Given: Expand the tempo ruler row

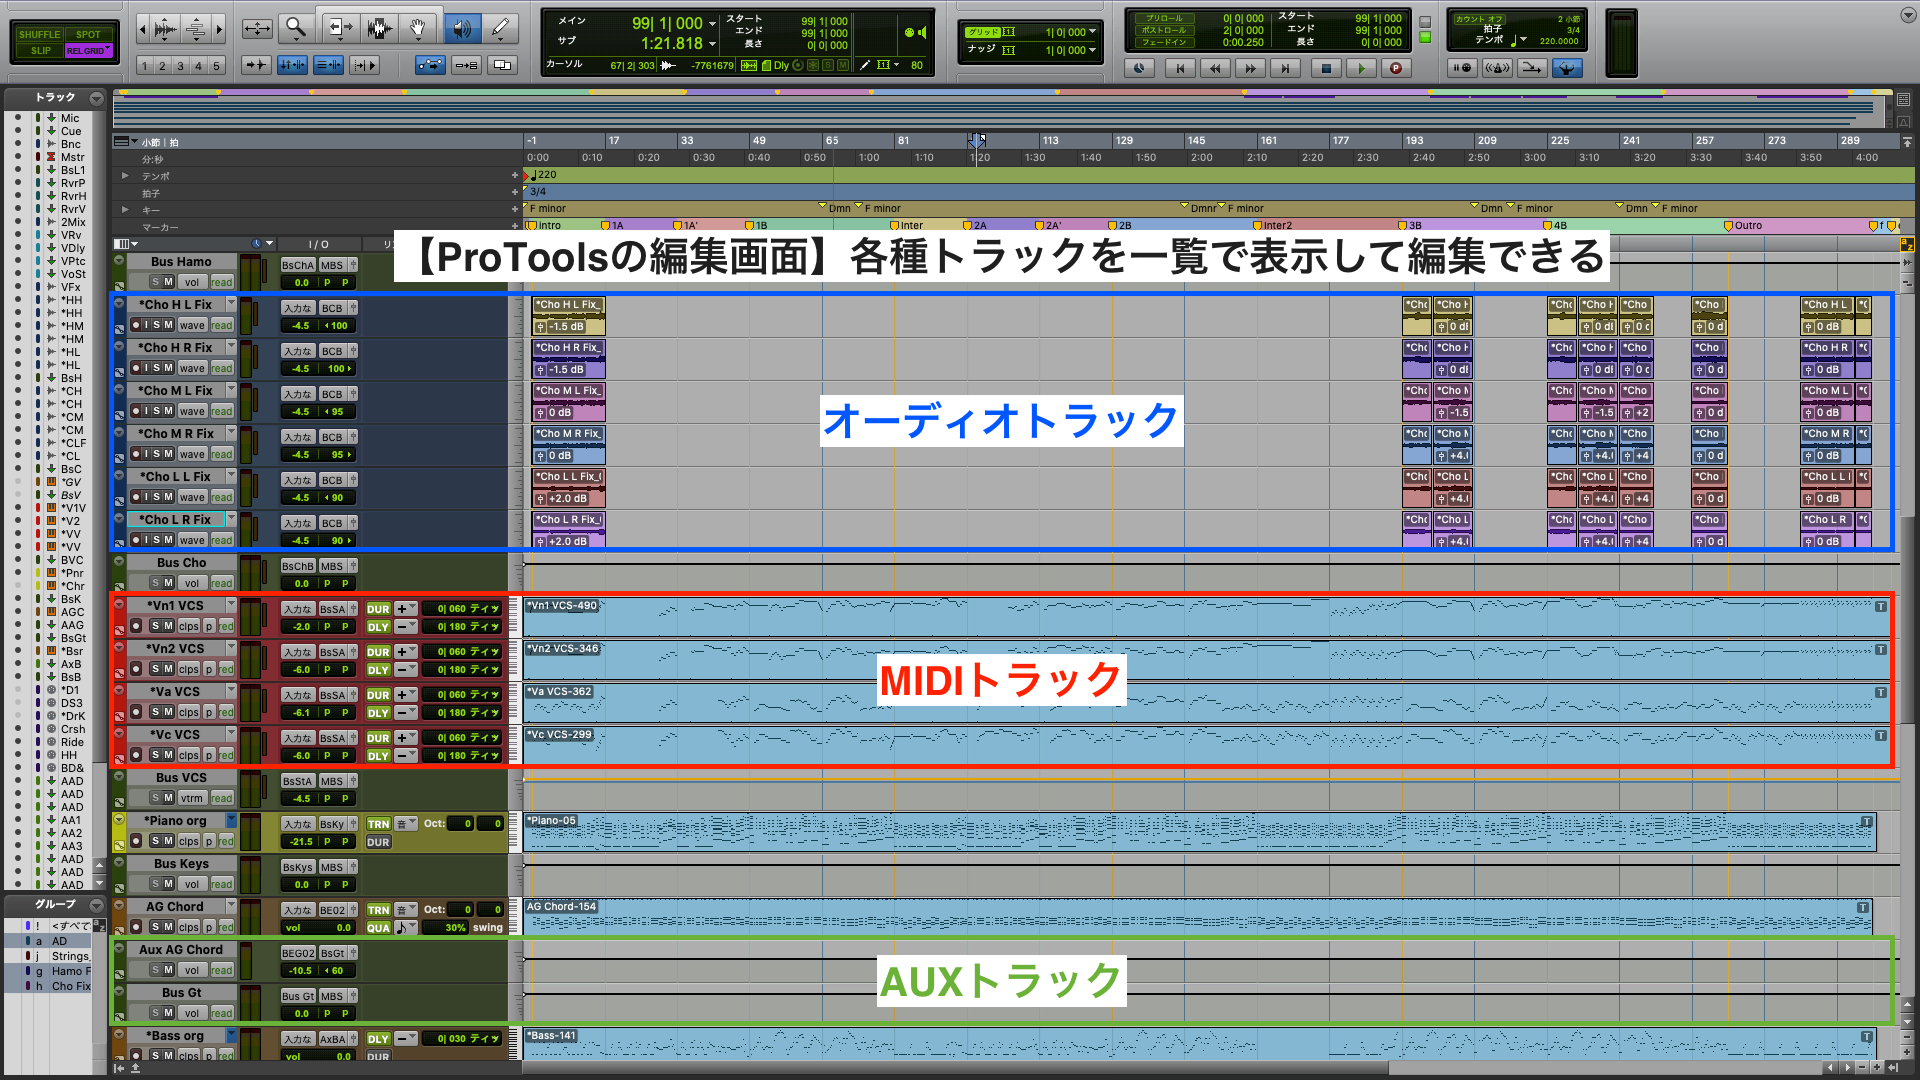Looking at the screenshot, I should (x=125, y=175).
